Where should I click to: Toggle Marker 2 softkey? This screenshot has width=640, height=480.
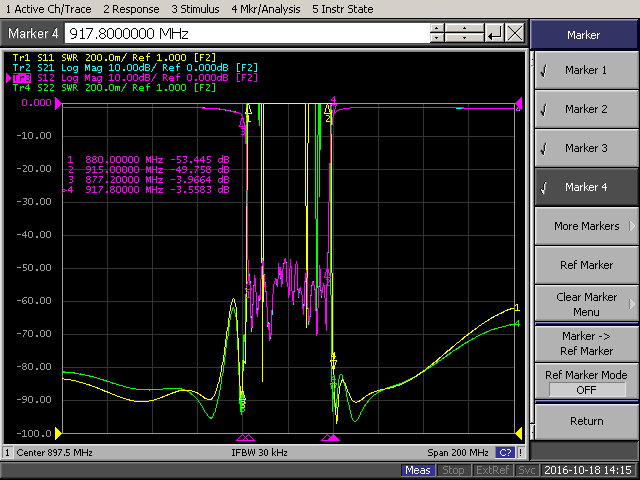click(585, 110)
